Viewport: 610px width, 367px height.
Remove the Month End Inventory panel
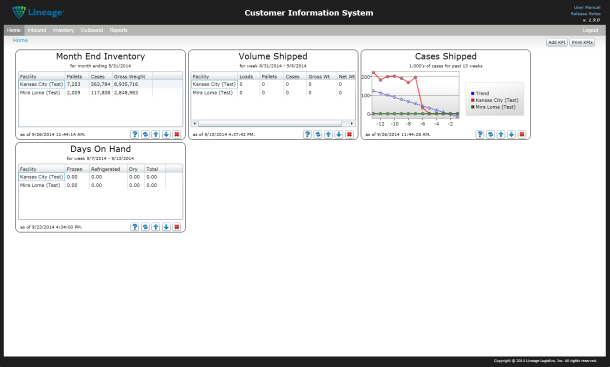pyautogui.click(x=177, y=134)
